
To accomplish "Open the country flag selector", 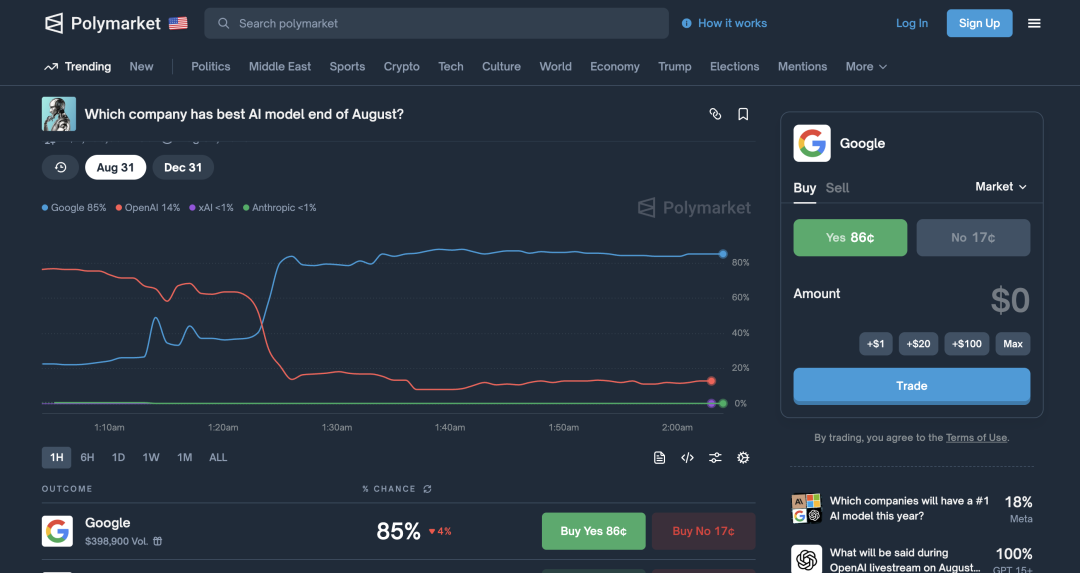I will click(x=178, y=23).
